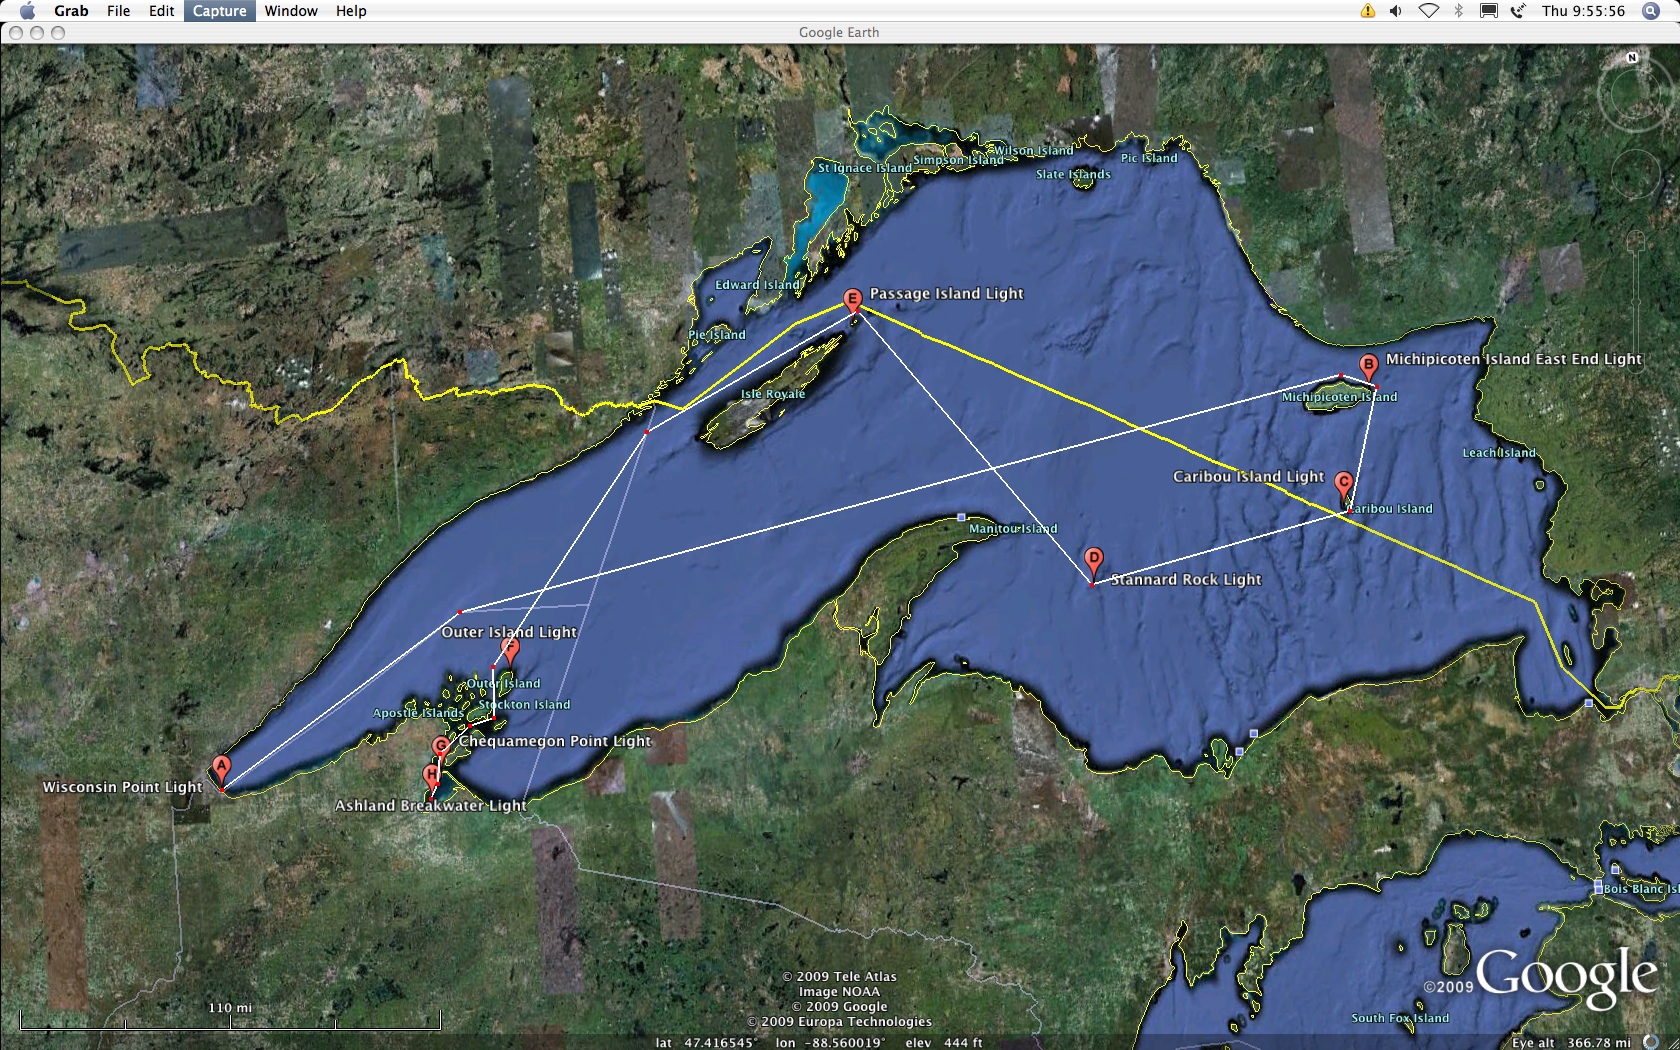Viewport: 1680px width, 1050px height.
Task: Click the Pie Island label
Action: click(717, 335)
